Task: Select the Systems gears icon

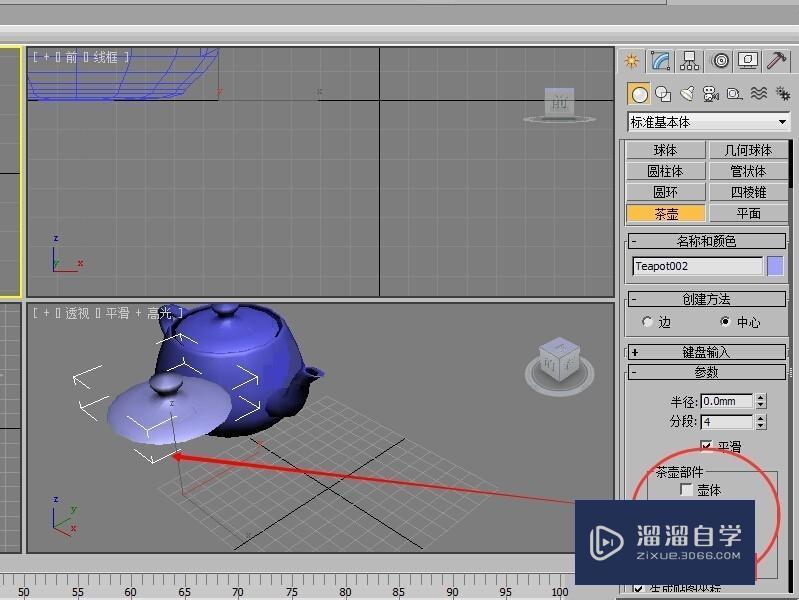Action: pos(782,94)
